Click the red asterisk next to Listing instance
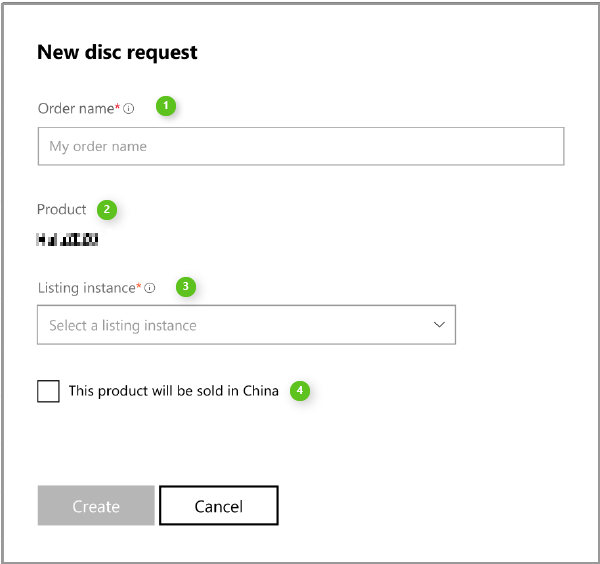This screenshot has width=600, height=564. pyautogui.click(x=139, y=286)
